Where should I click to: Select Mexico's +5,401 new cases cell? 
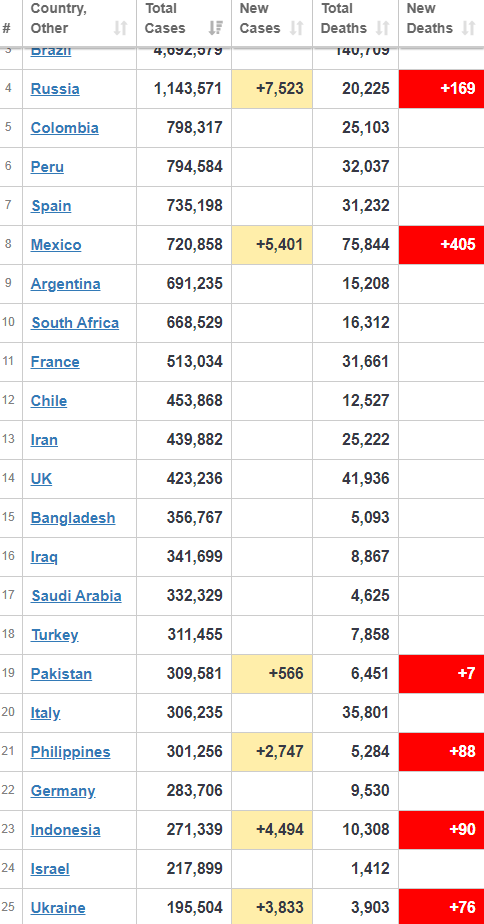pyautogui.click(x=272, y=245)
